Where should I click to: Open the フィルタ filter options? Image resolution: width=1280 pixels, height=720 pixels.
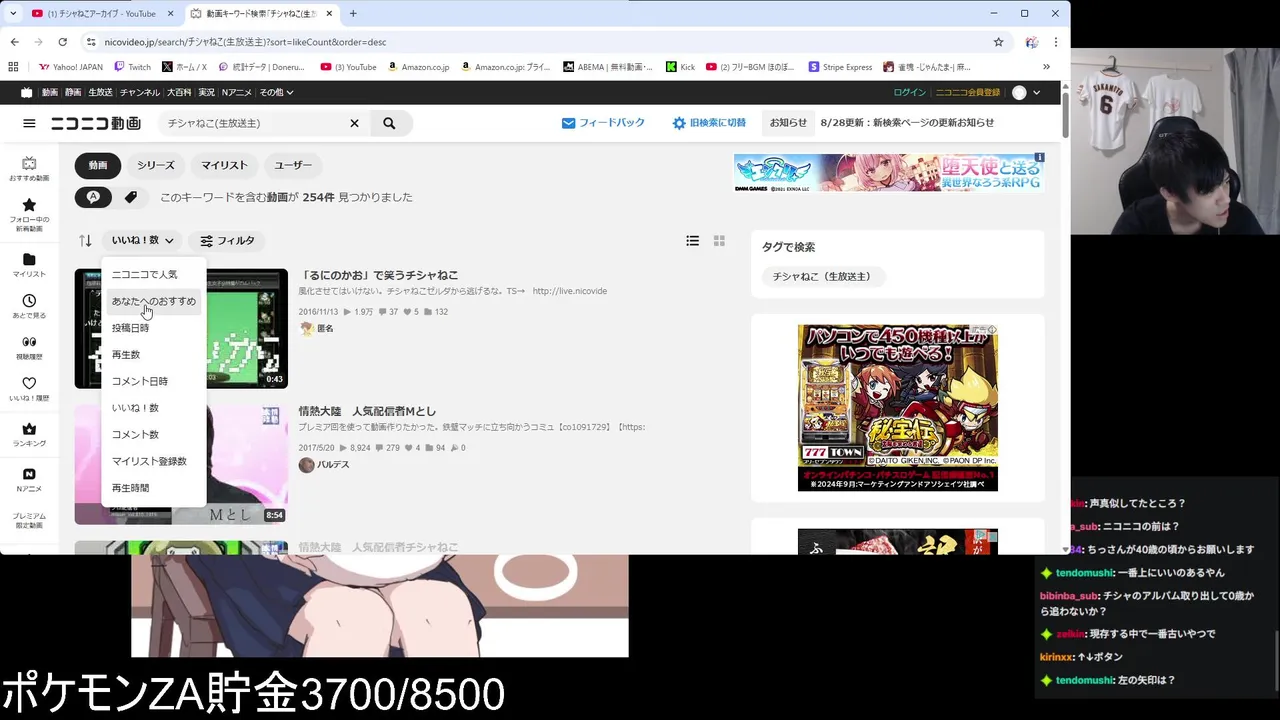click(227, 241)
